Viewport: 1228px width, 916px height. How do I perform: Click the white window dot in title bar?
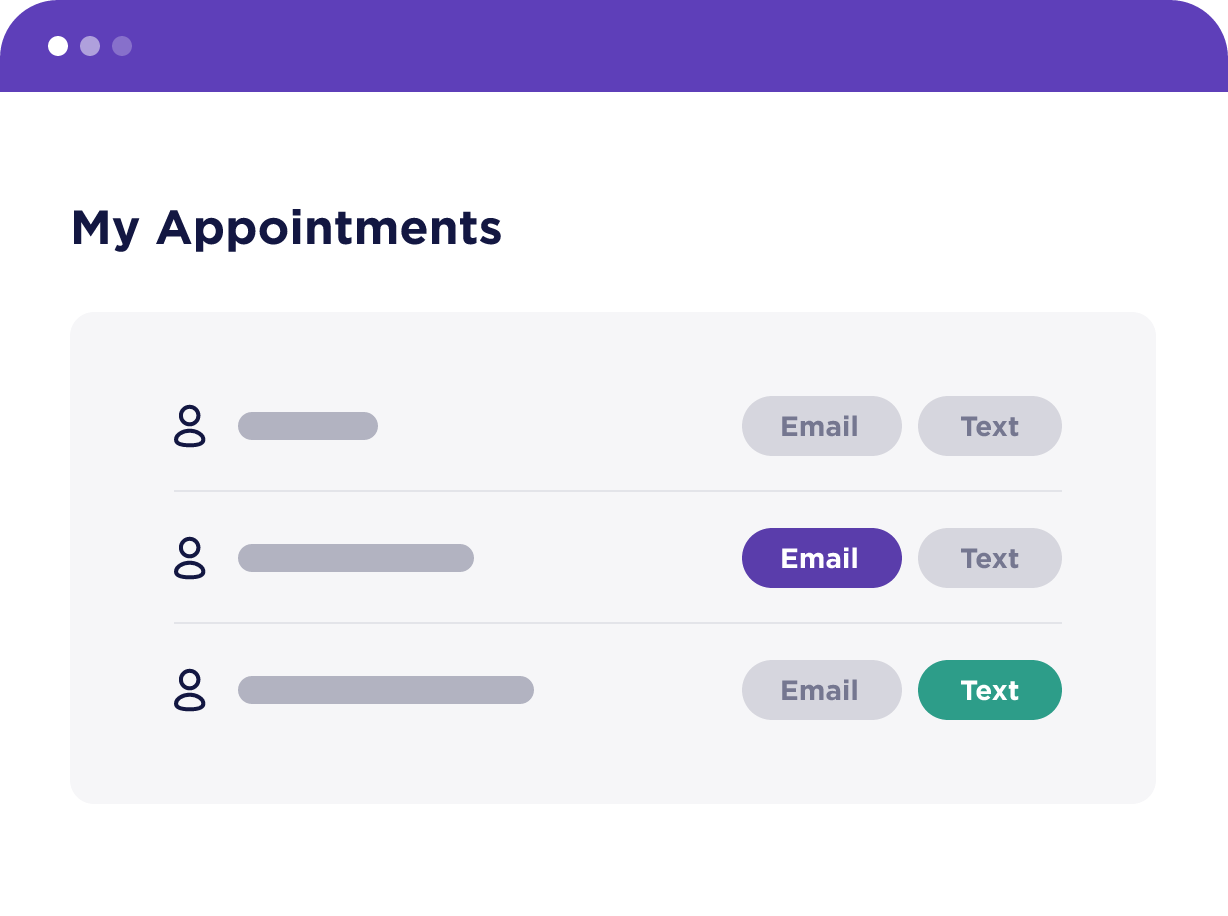pyautogui.click(x=58, y=46)
